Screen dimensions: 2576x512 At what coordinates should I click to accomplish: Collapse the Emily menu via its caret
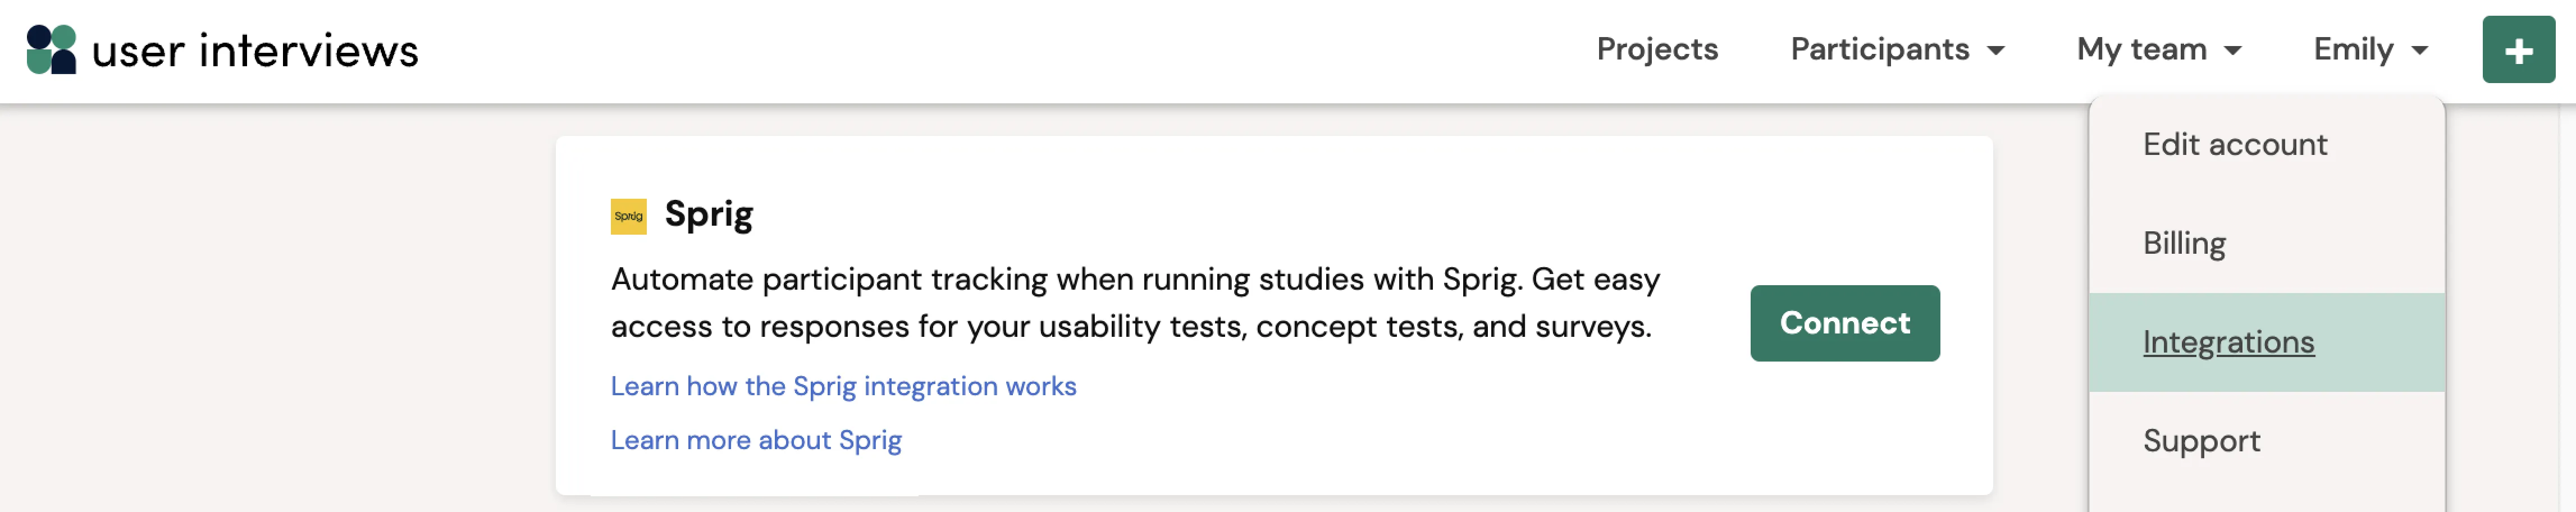click(x=2419, y=51)
